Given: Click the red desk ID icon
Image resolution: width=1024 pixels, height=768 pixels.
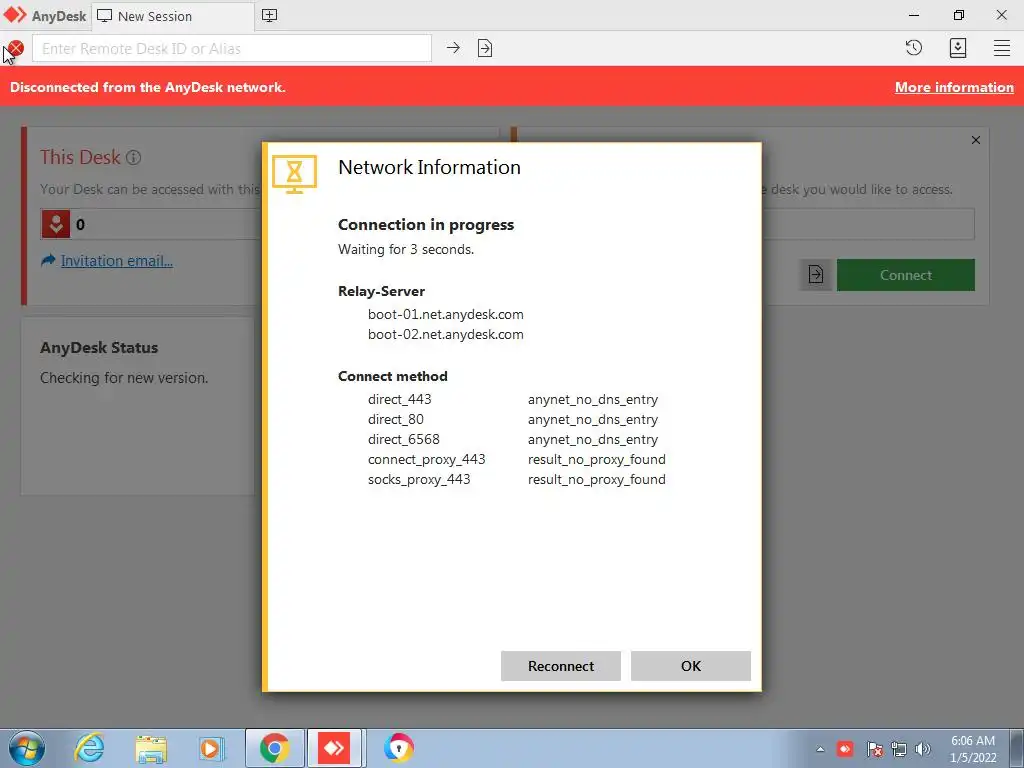Looking at the screenshot, I should tap(56, 224).
